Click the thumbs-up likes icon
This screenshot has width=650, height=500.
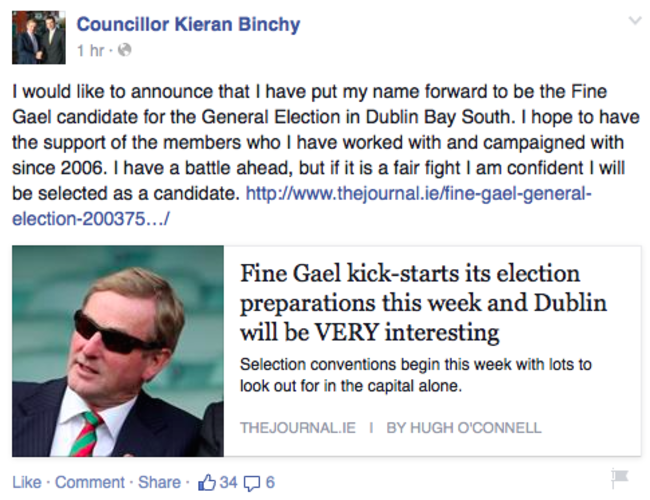(x=207, y=482)
